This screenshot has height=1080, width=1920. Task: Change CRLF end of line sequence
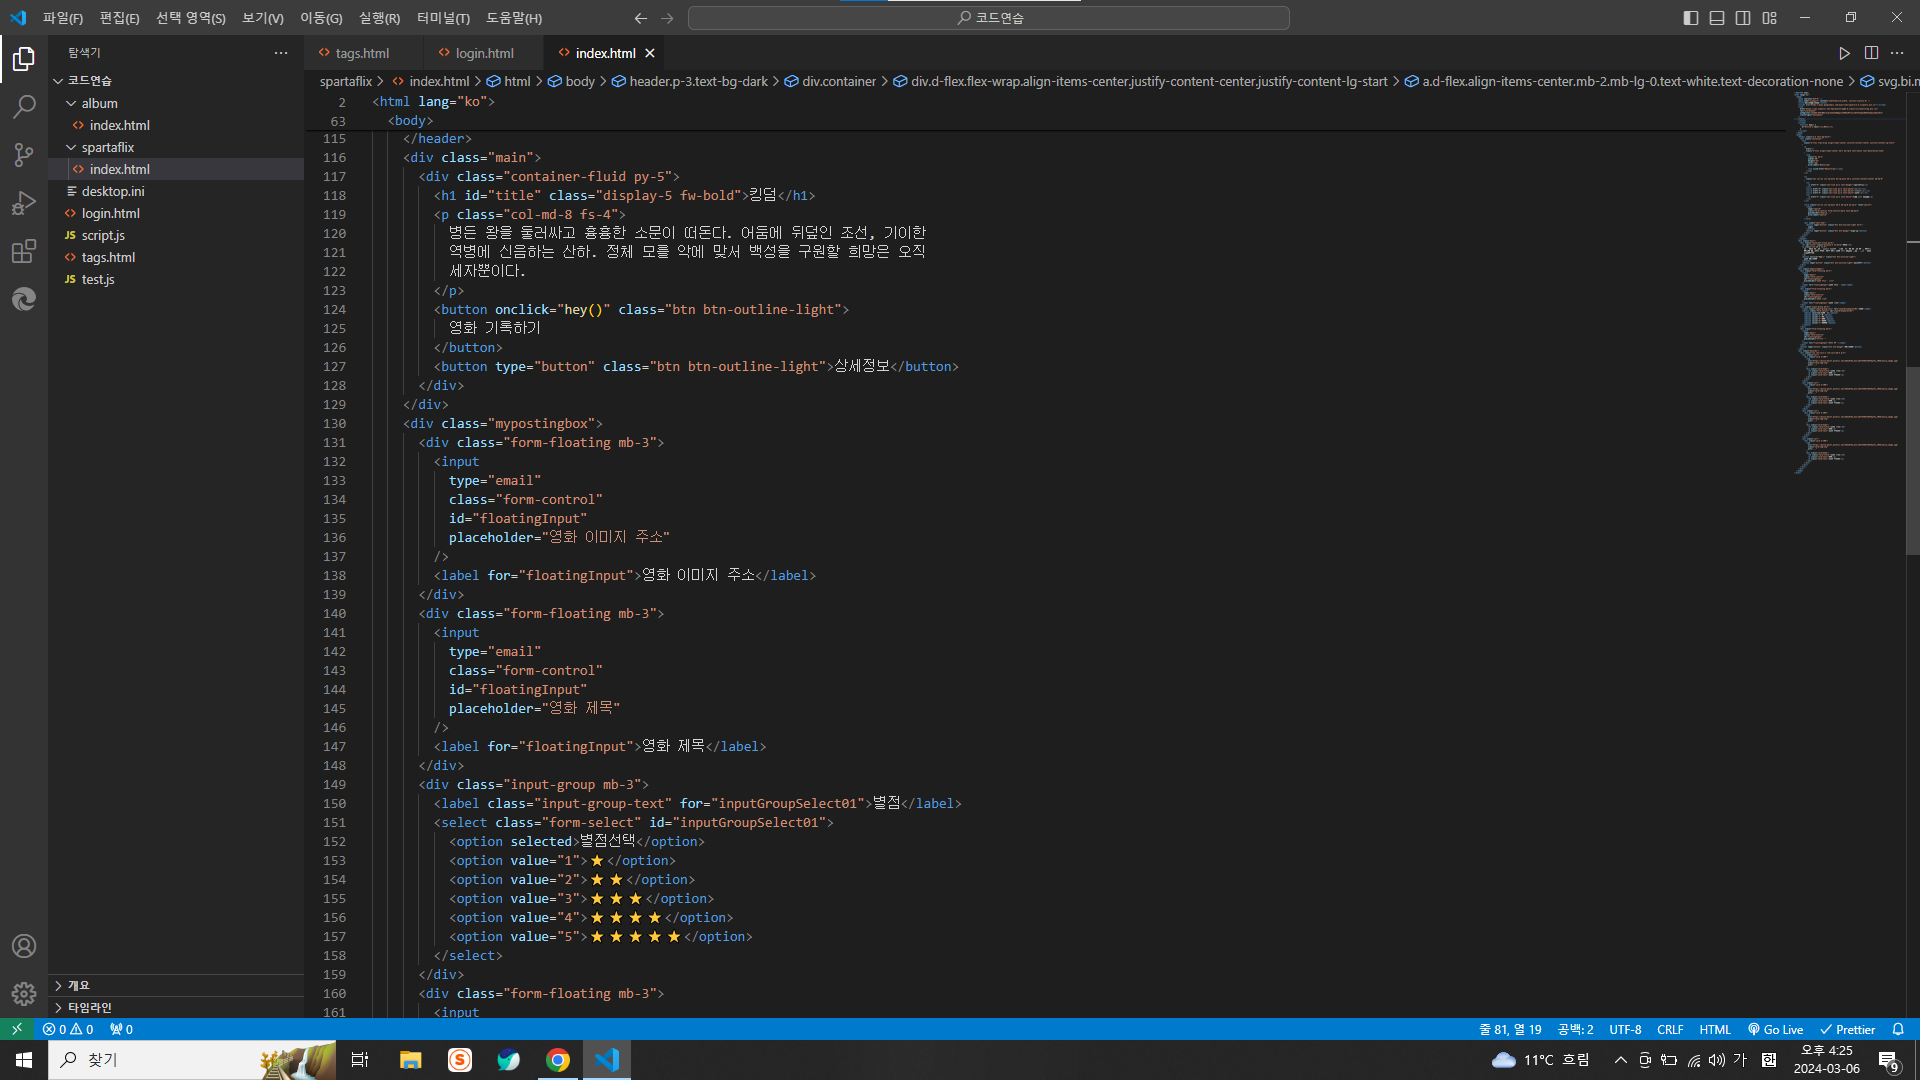(x=1670, y=1029)
